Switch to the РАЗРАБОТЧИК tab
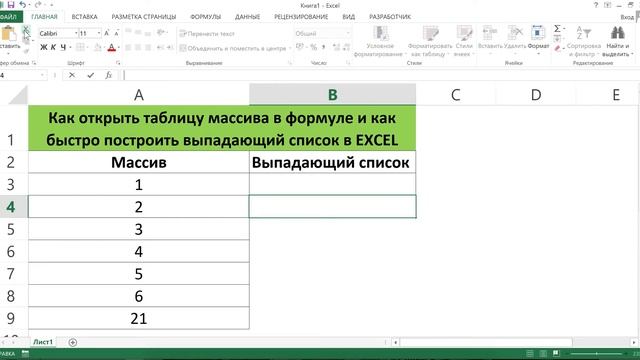 [x=390, y=17]
